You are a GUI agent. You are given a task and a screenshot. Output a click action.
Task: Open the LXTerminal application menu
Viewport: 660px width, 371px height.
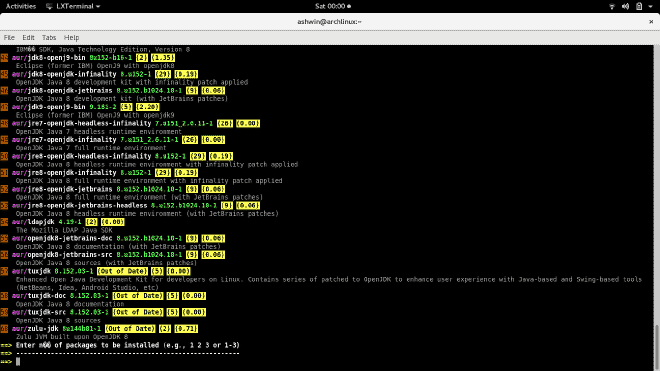click(73, 6)
